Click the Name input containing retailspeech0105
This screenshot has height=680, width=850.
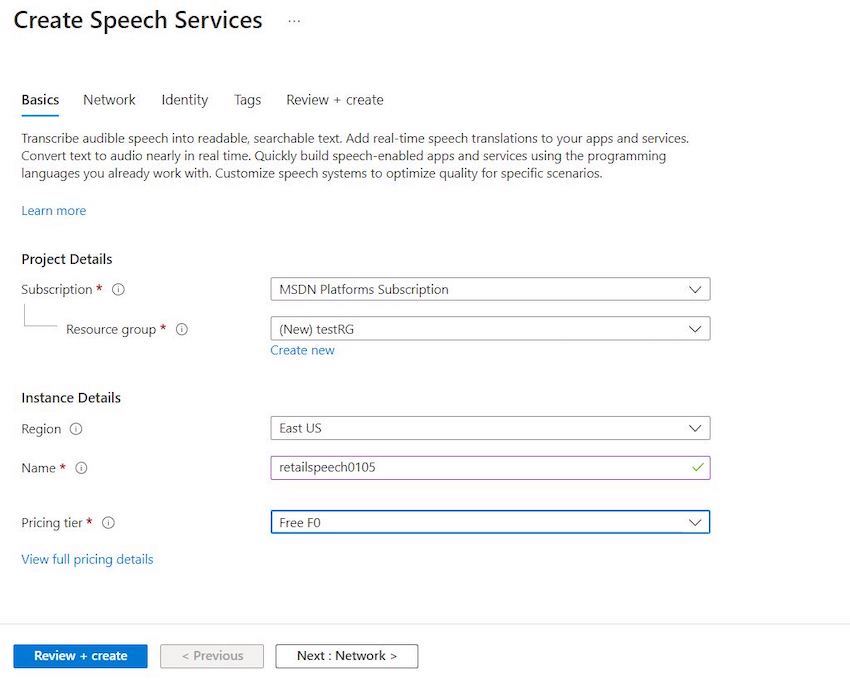click(x=490, y=467)
